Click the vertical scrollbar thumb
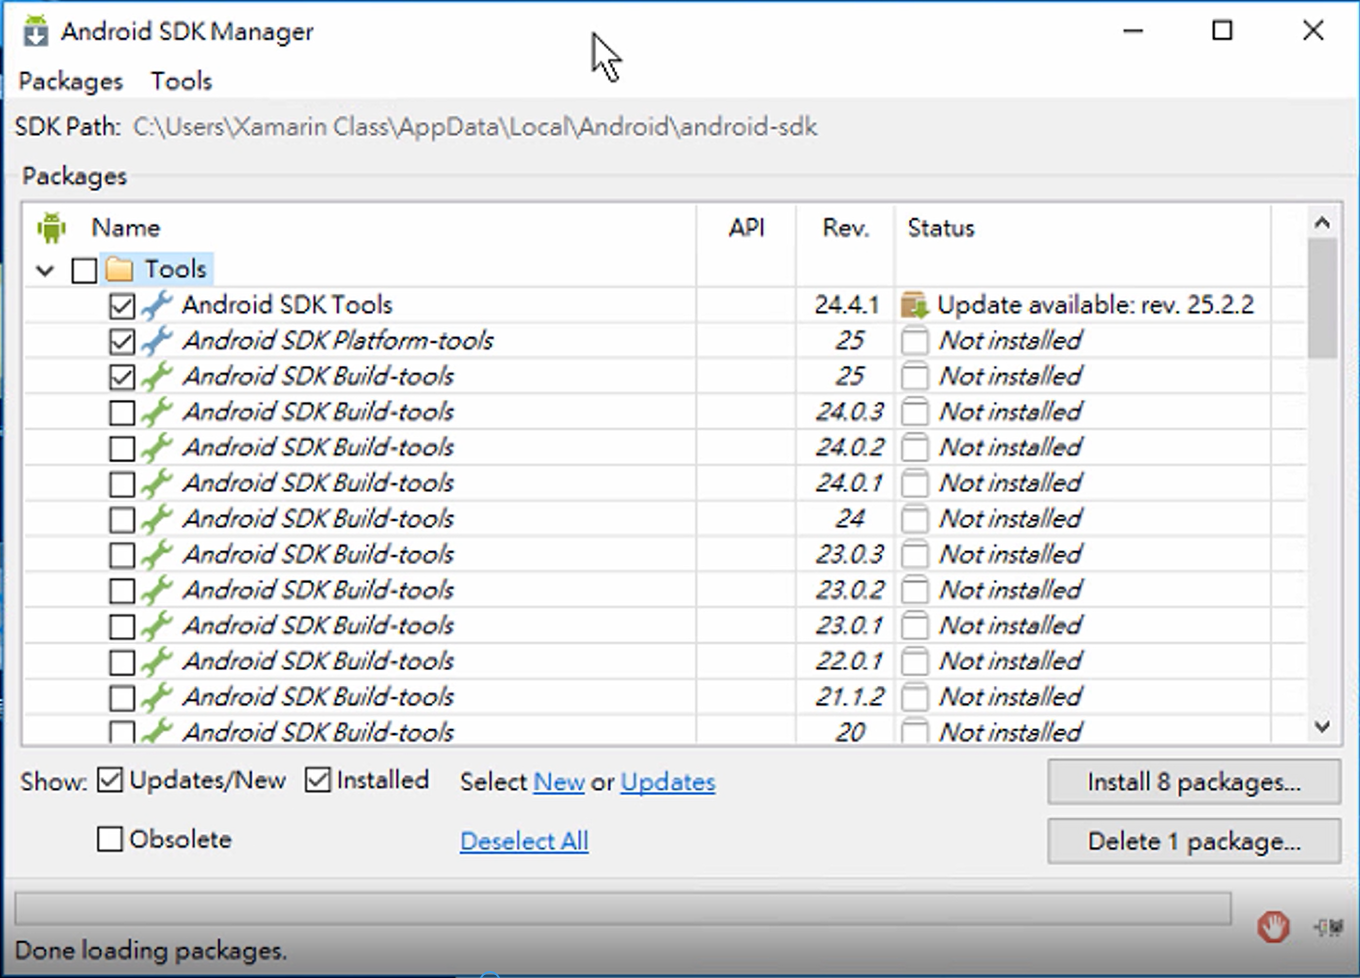 click(1322, 298)
